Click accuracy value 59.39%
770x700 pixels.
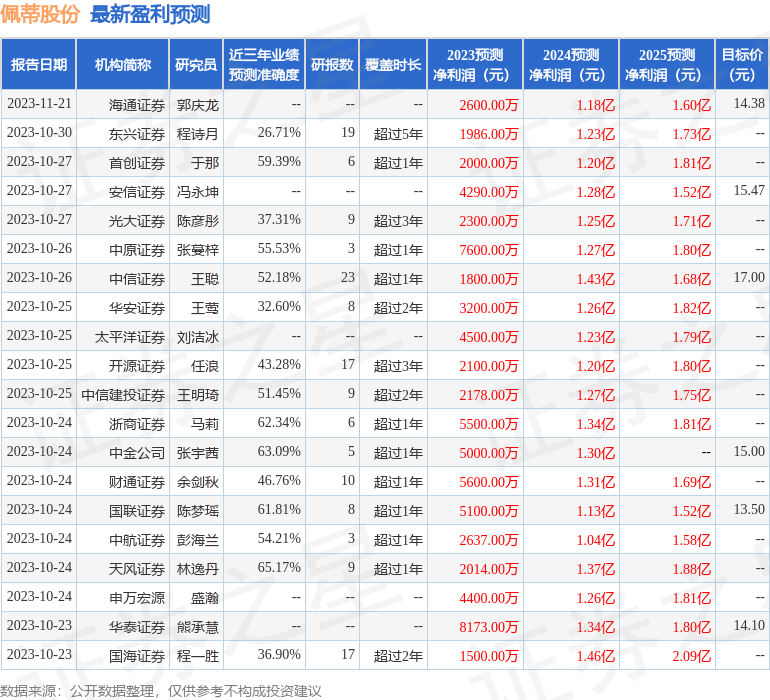[x=279, y=162]
